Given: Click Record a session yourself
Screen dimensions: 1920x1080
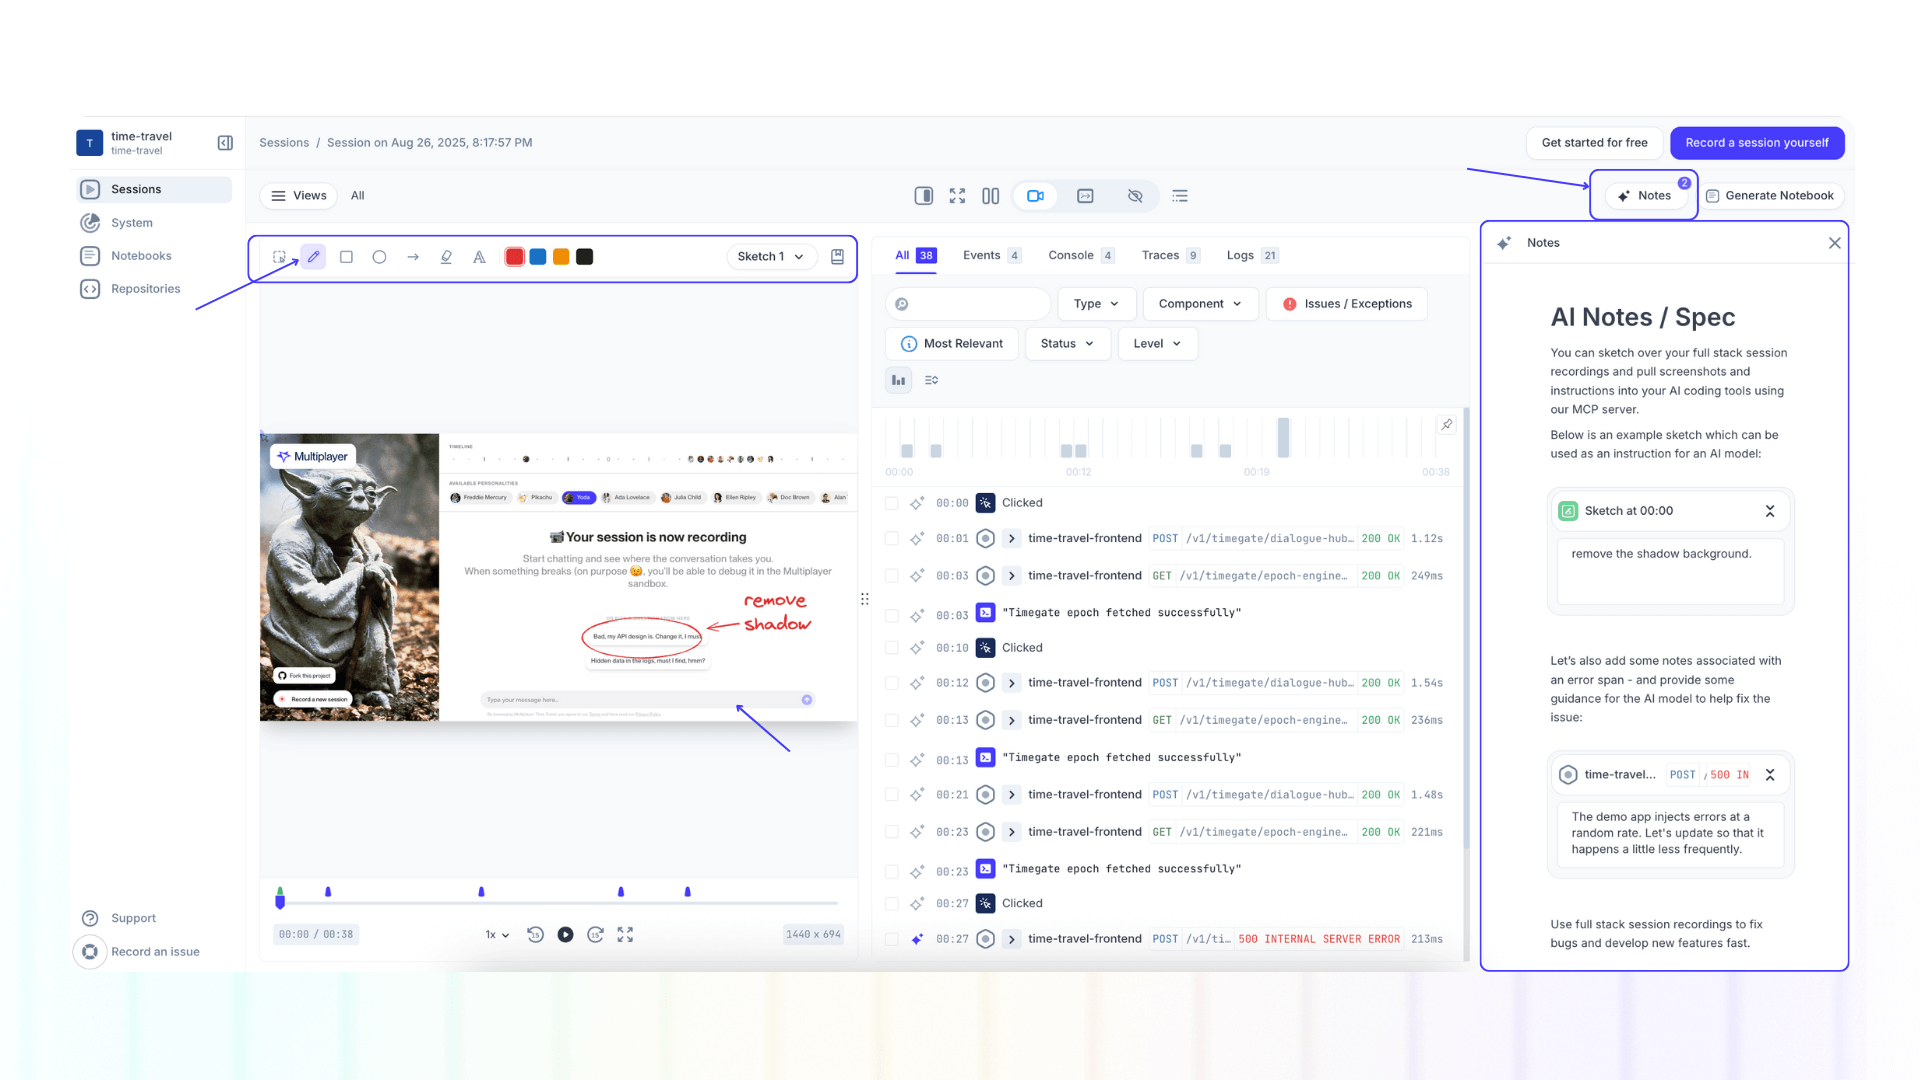Looking at the screenshot, I should coord(1757,143).
